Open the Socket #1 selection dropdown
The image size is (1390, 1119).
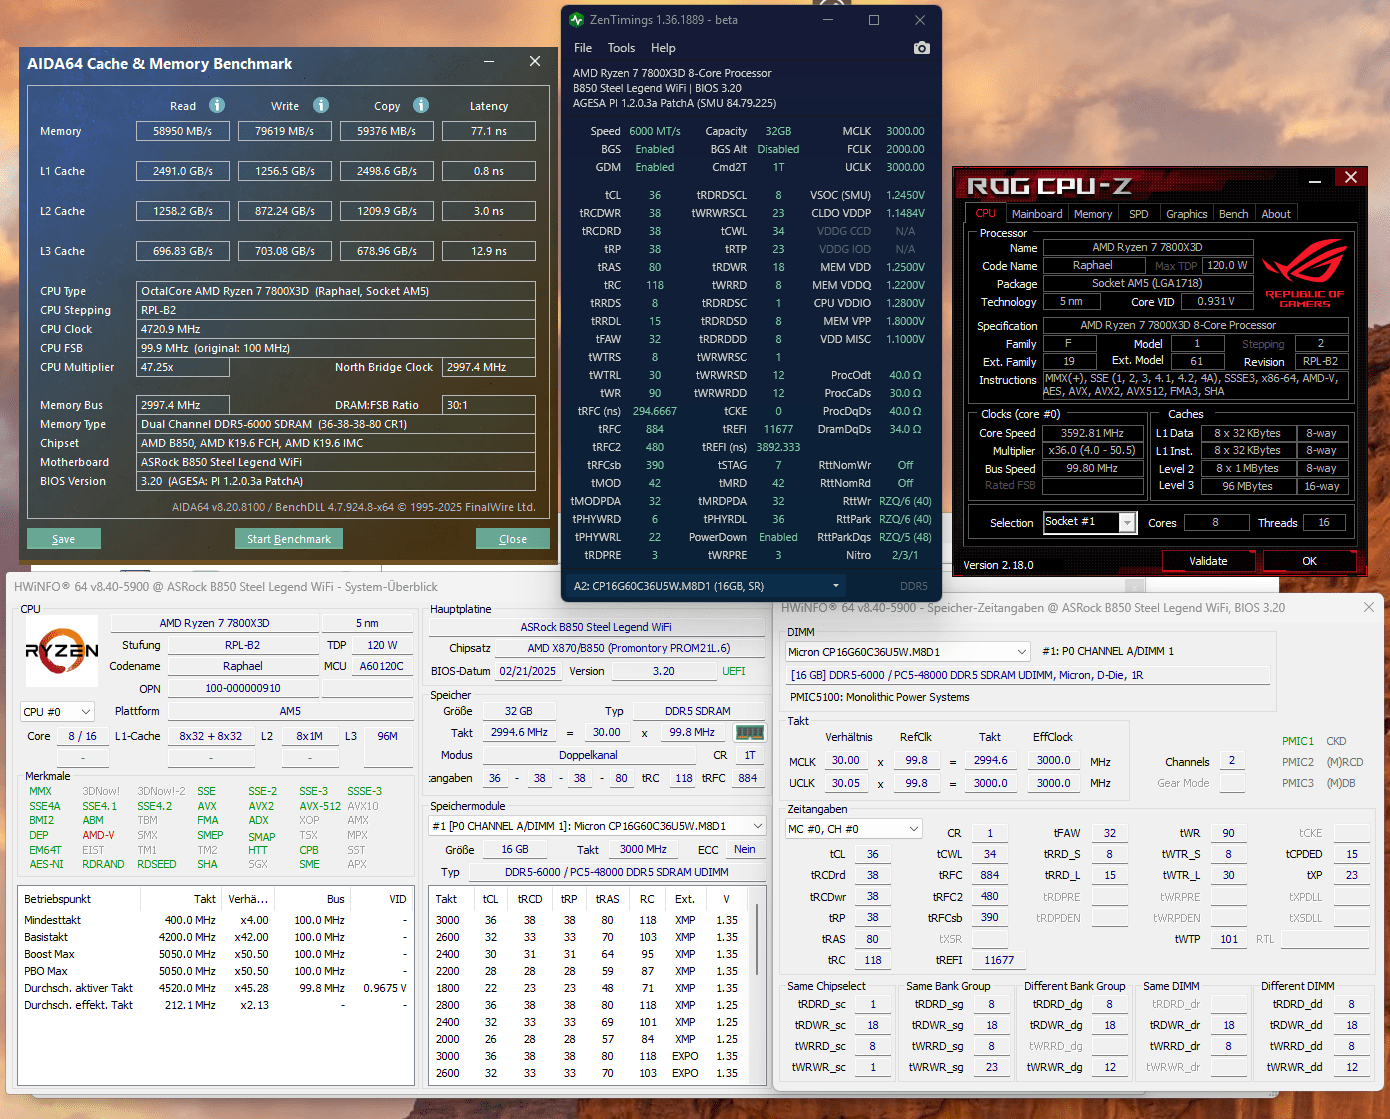[x=1089, y=522]
